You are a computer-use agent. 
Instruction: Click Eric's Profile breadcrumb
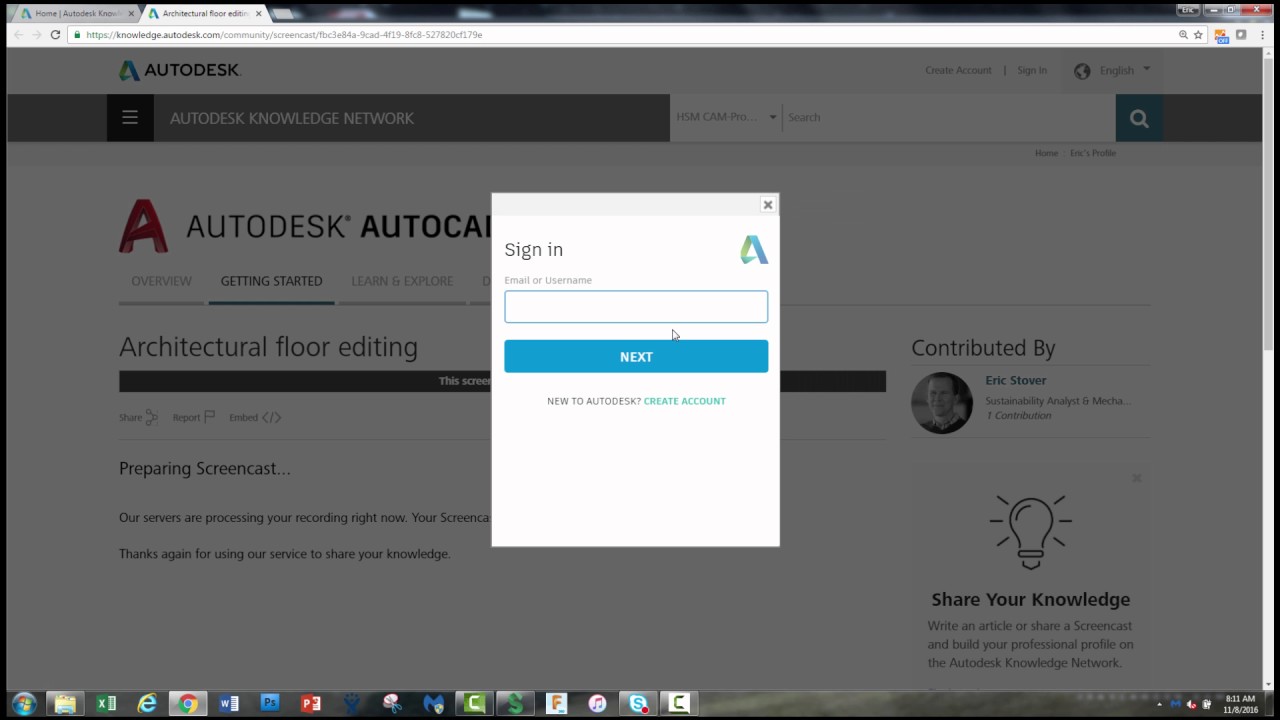click(1093, 153)
